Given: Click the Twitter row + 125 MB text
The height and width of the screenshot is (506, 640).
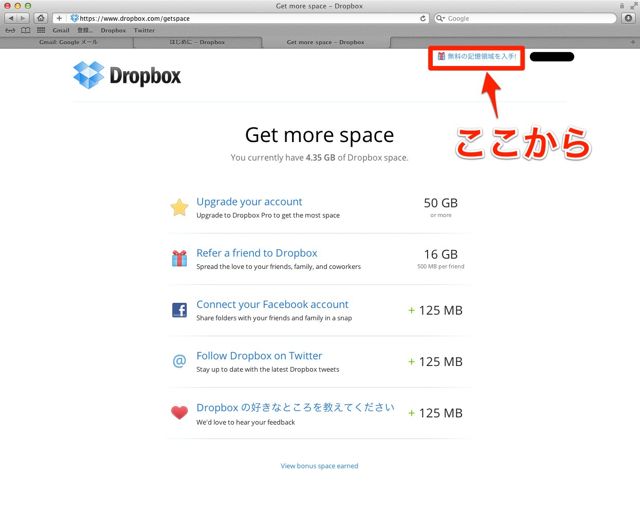Looking at the screenshot, I should pos(436,362).
